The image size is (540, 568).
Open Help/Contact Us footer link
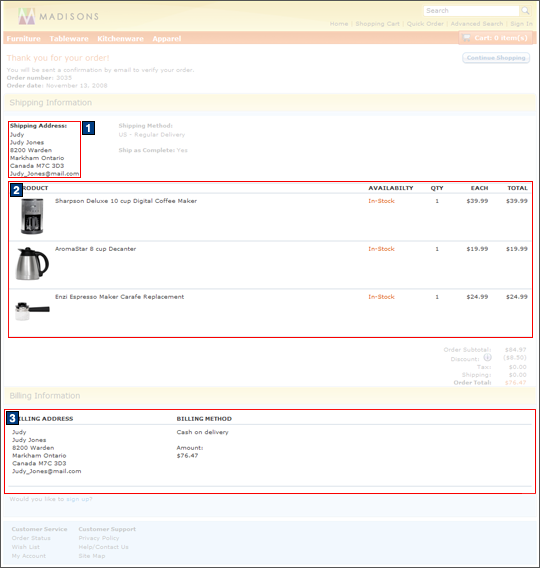pyautogui.click(x=104, y=547)
